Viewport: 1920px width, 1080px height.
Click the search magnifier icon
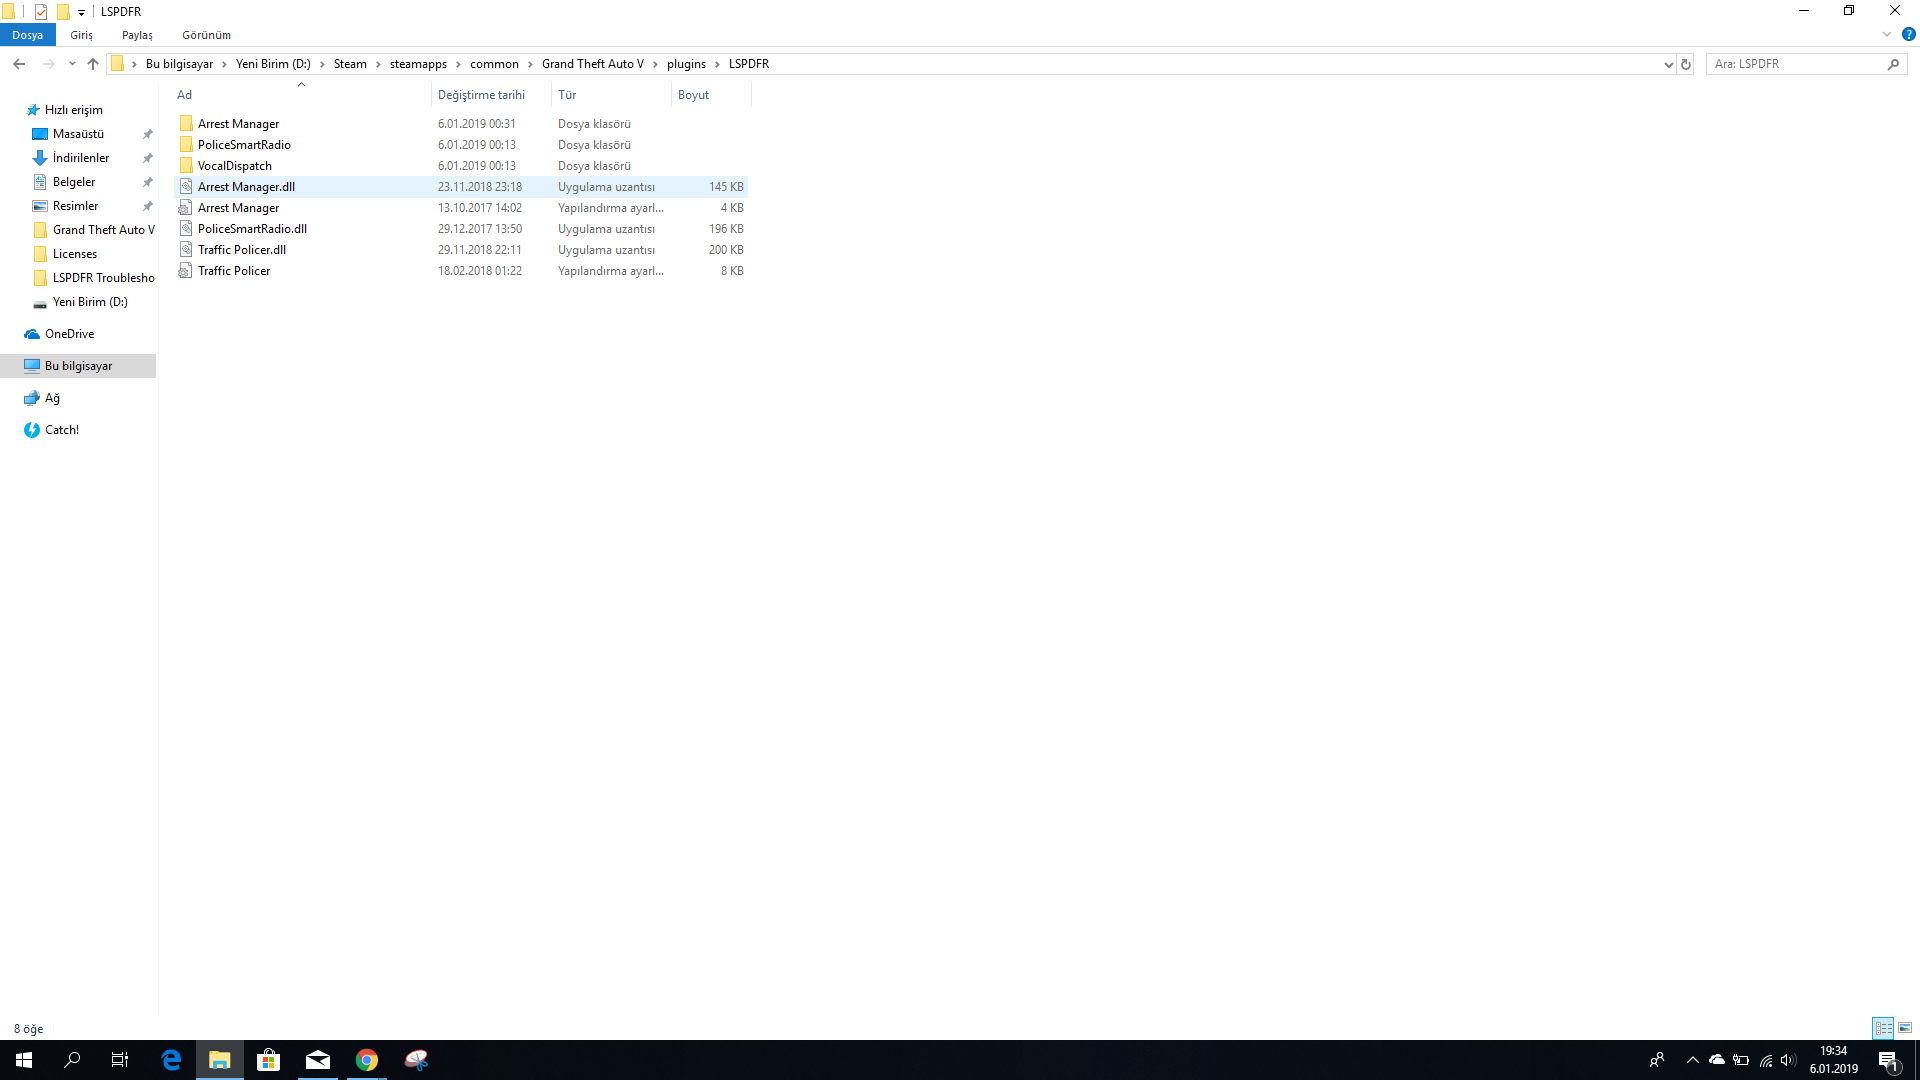[x=1893, y=64]
